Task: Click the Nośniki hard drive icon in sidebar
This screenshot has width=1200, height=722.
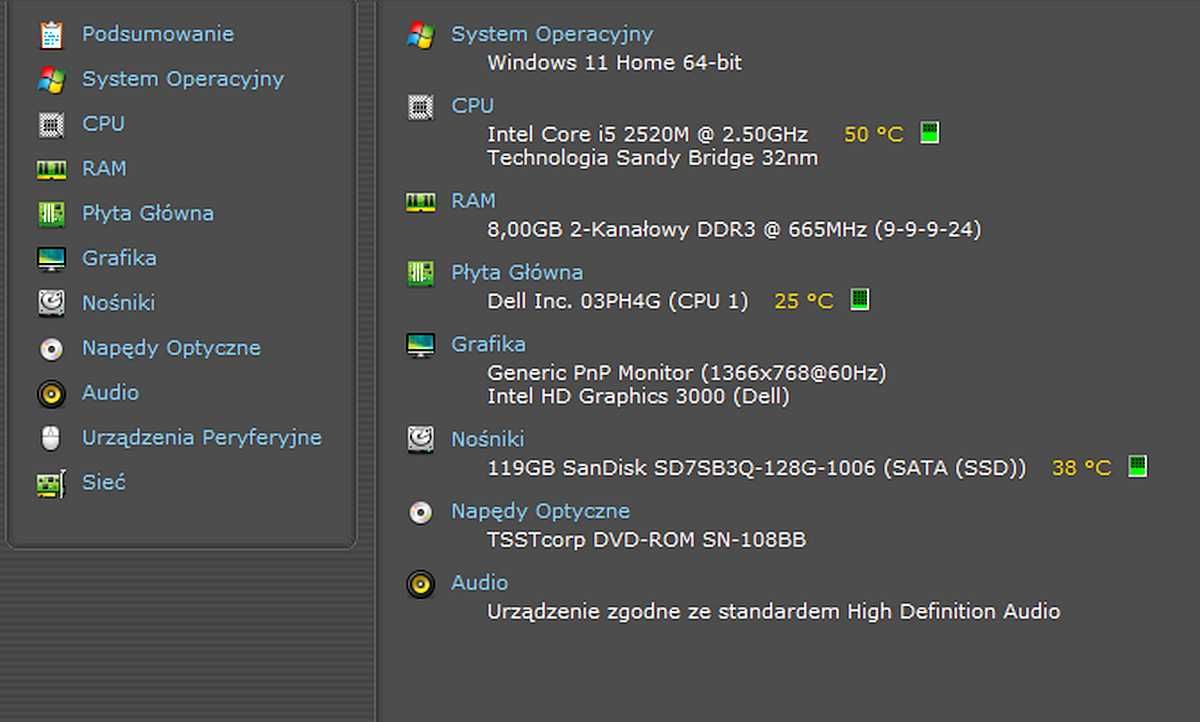Action: [51, 303]
